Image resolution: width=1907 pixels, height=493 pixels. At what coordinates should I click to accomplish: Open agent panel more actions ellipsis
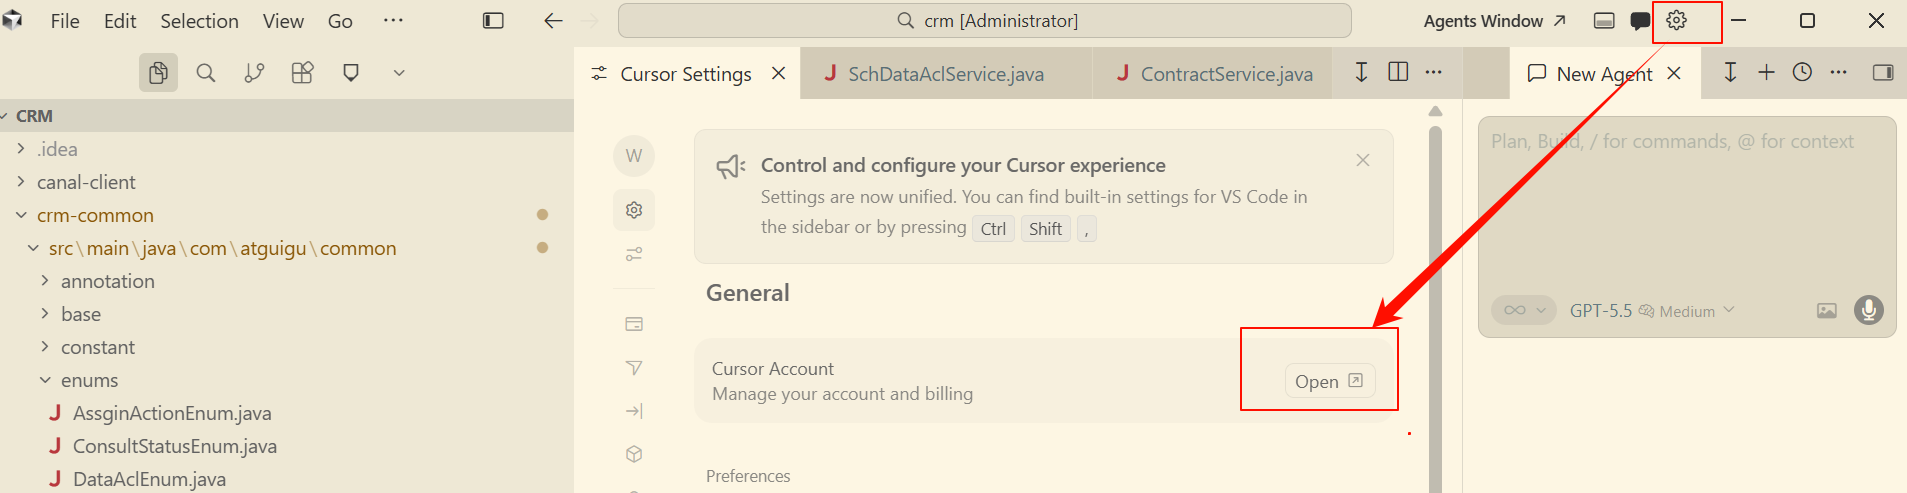[x=1838, y=72]
